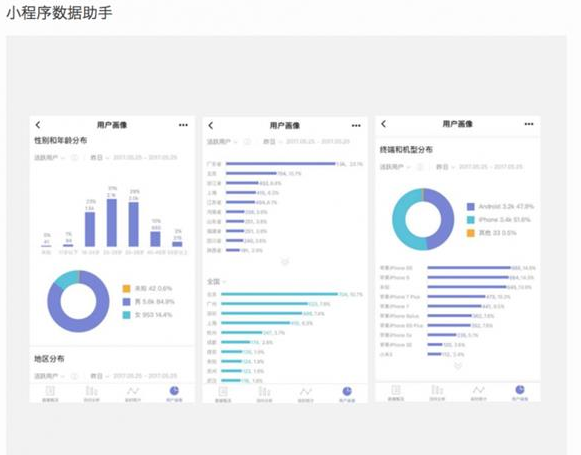Open the 活跃用户 dropdown on the province ranking screen

pyautogui.click(x=222, y=142)
